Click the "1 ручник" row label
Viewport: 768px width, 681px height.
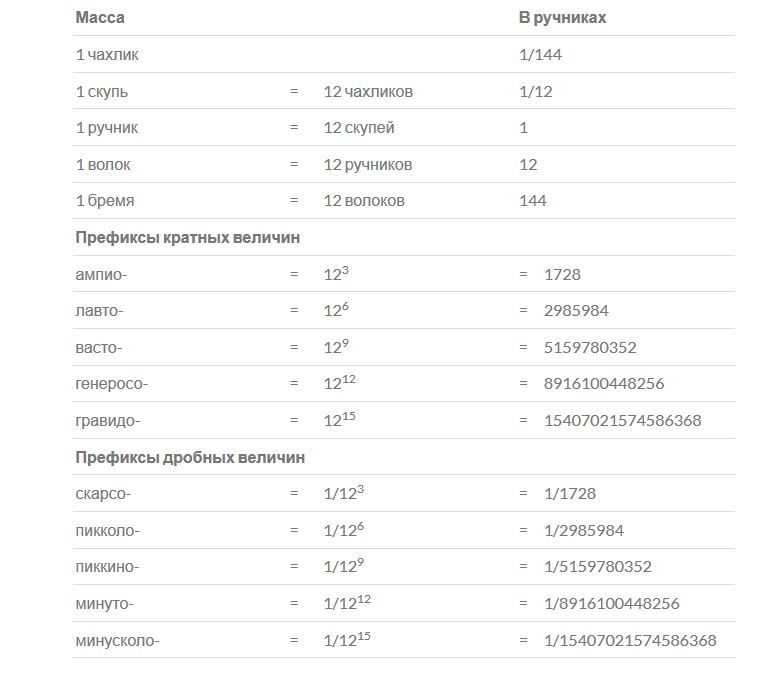[x=107, y=128]
